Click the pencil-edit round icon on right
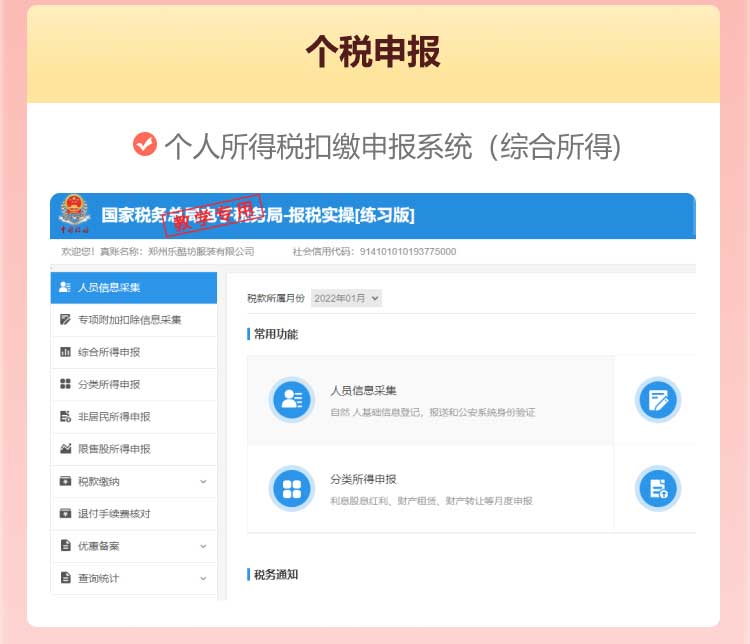This screenshot has height=644, width=750. 658,400
